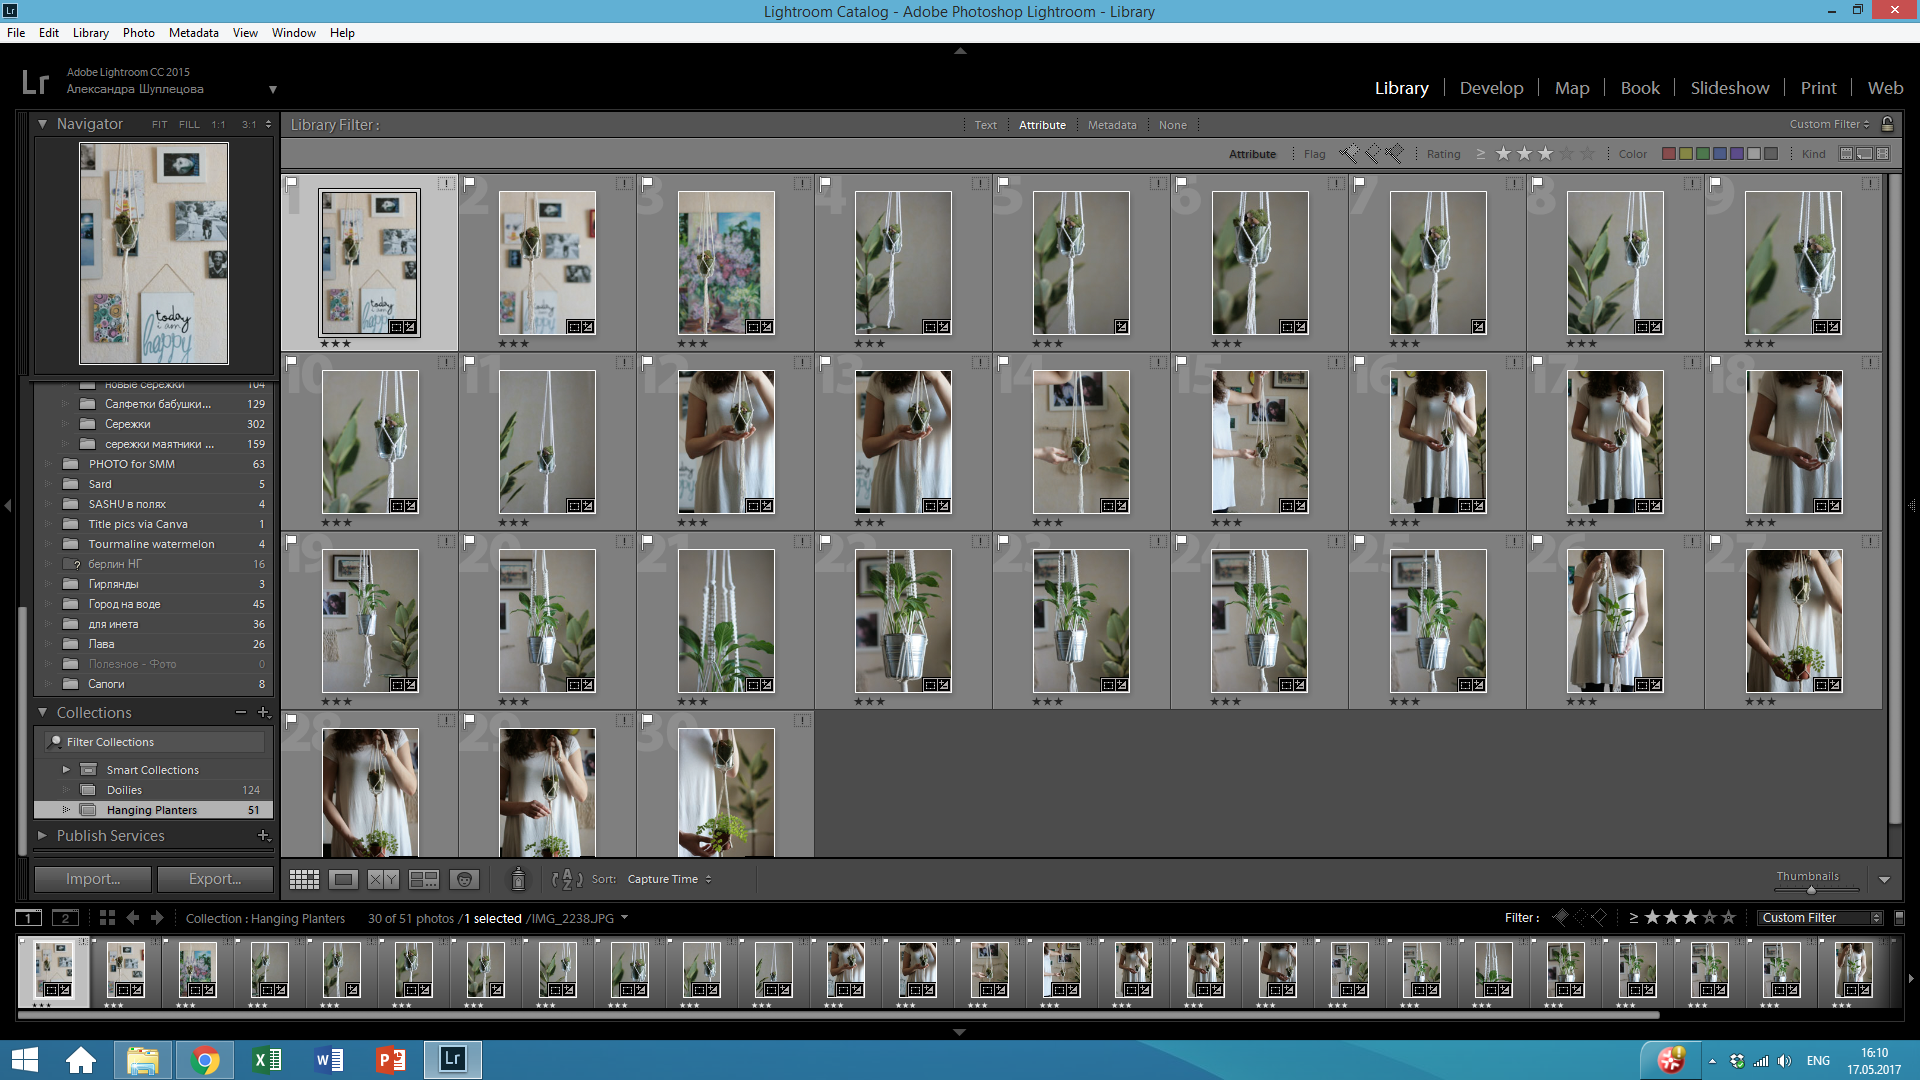Filter by red color label
Screen dimensions: 1920x1080
click(x=1668, y=154)
